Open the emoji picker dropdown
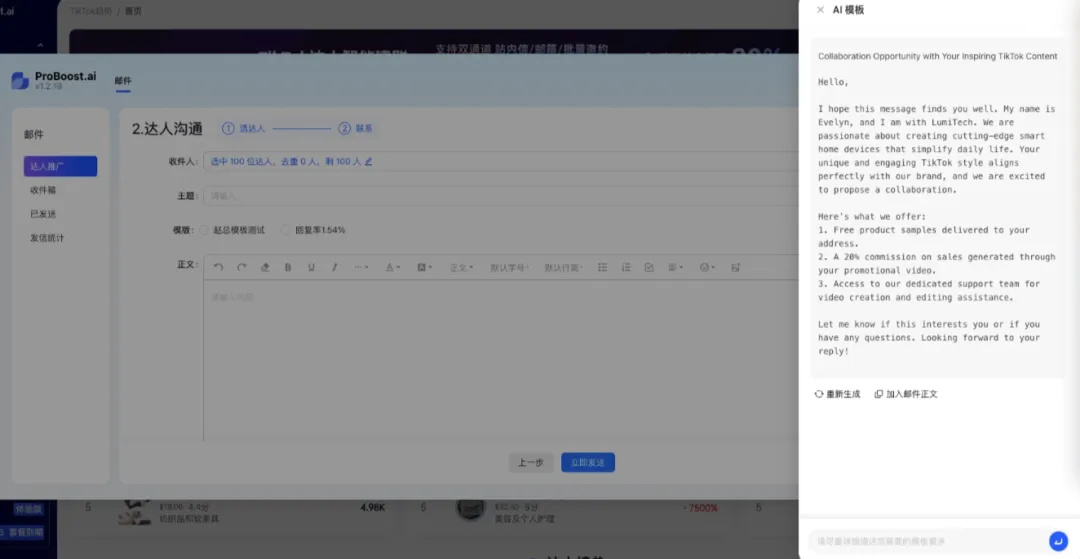Viewport: 1080px width, 559px height. pyautogui.click(x=707, y=267)
